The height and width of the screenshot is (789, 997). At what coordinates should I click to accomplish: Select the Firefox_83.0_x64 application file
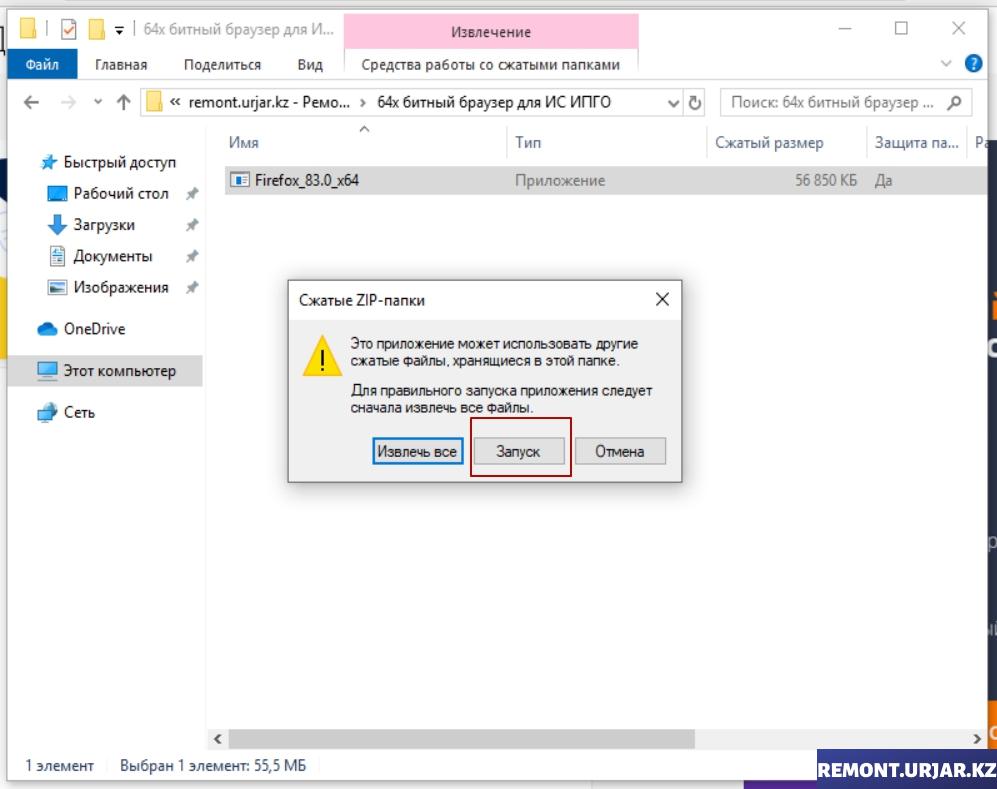[306, 181]
